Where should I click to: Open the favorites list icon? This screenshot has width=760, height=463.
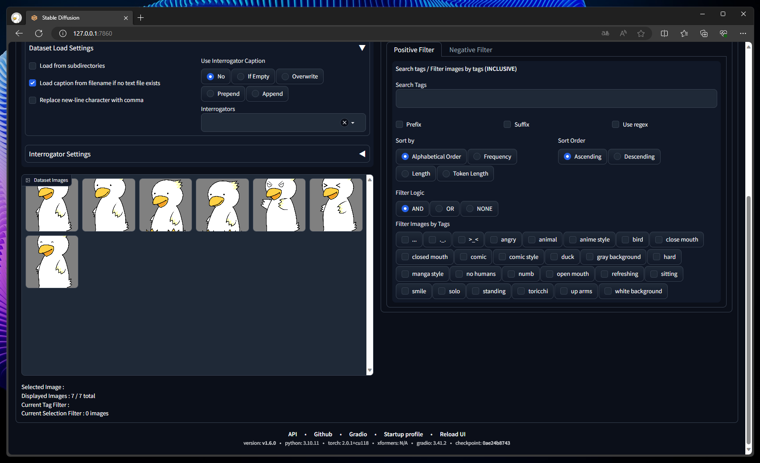pyautogui.click(x=684, y=33)
